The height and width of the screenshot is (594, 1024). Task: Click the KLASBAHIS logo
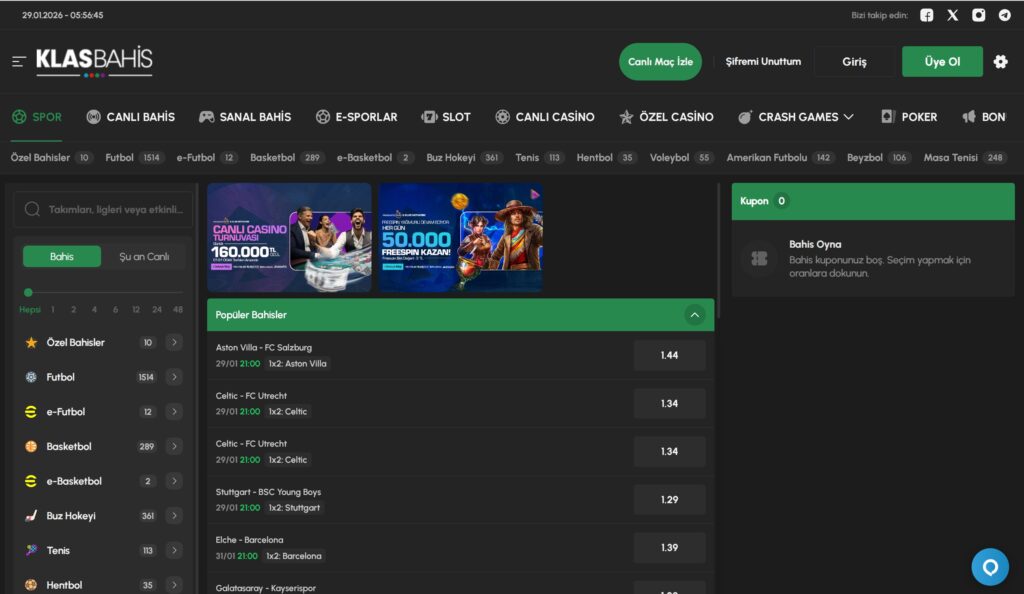[x=94, y=62]
